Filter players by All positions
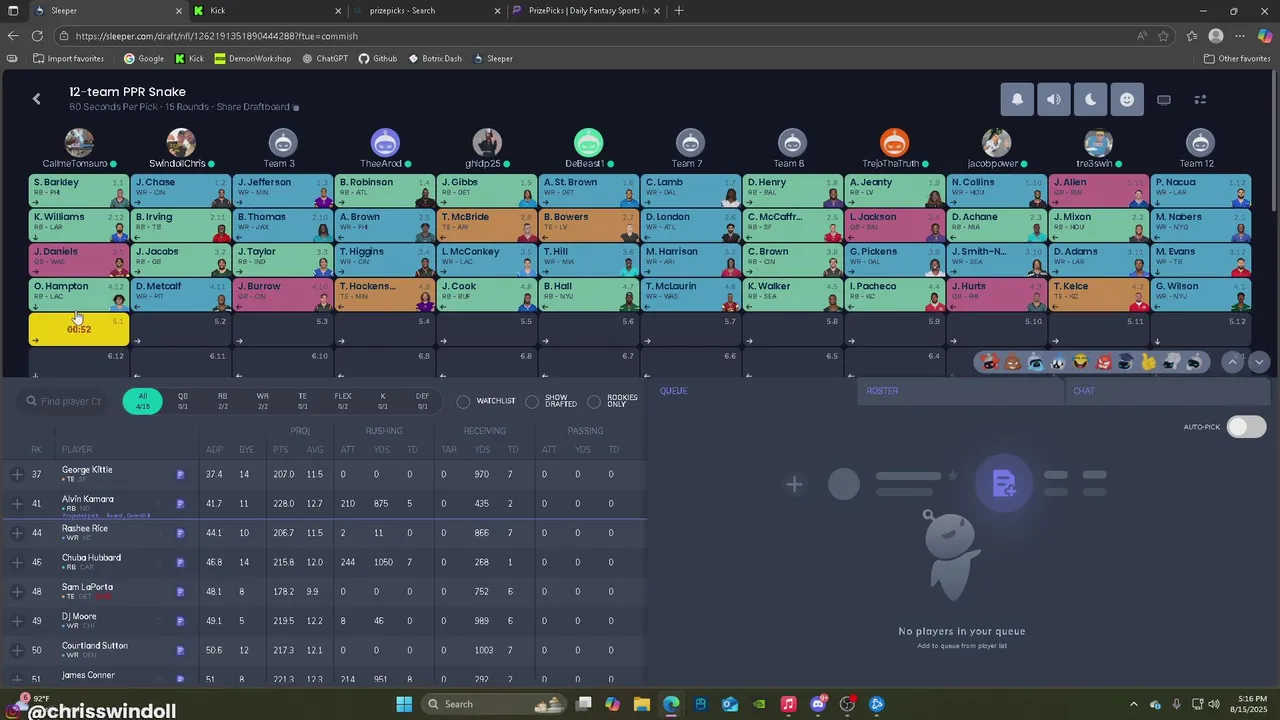The image size is (1280, 720). pos(143,401)
